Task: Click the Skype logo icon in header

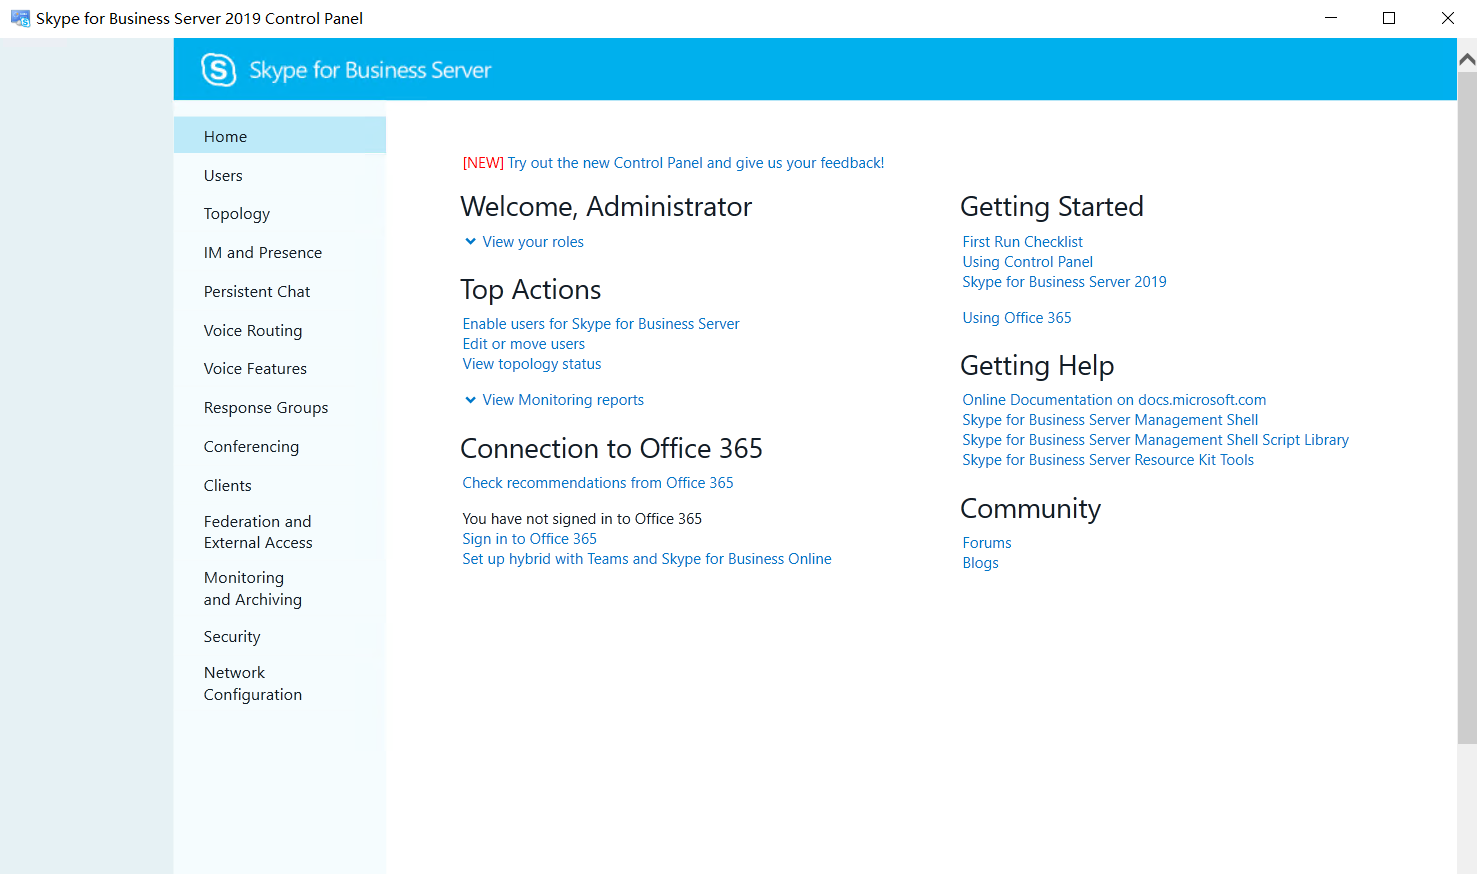Action: tap(219, 70)
